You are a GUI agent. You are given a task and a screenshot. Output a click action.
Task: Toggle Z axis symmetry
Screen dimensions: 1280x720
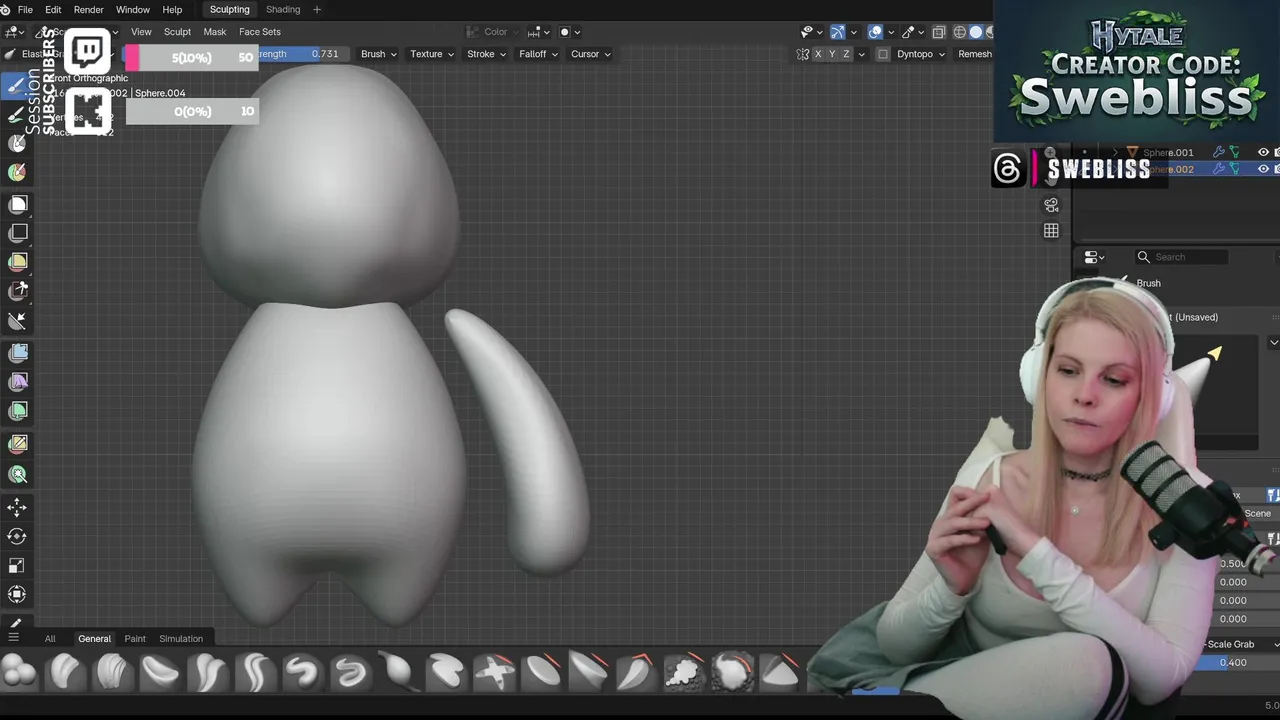click(847, 54)
